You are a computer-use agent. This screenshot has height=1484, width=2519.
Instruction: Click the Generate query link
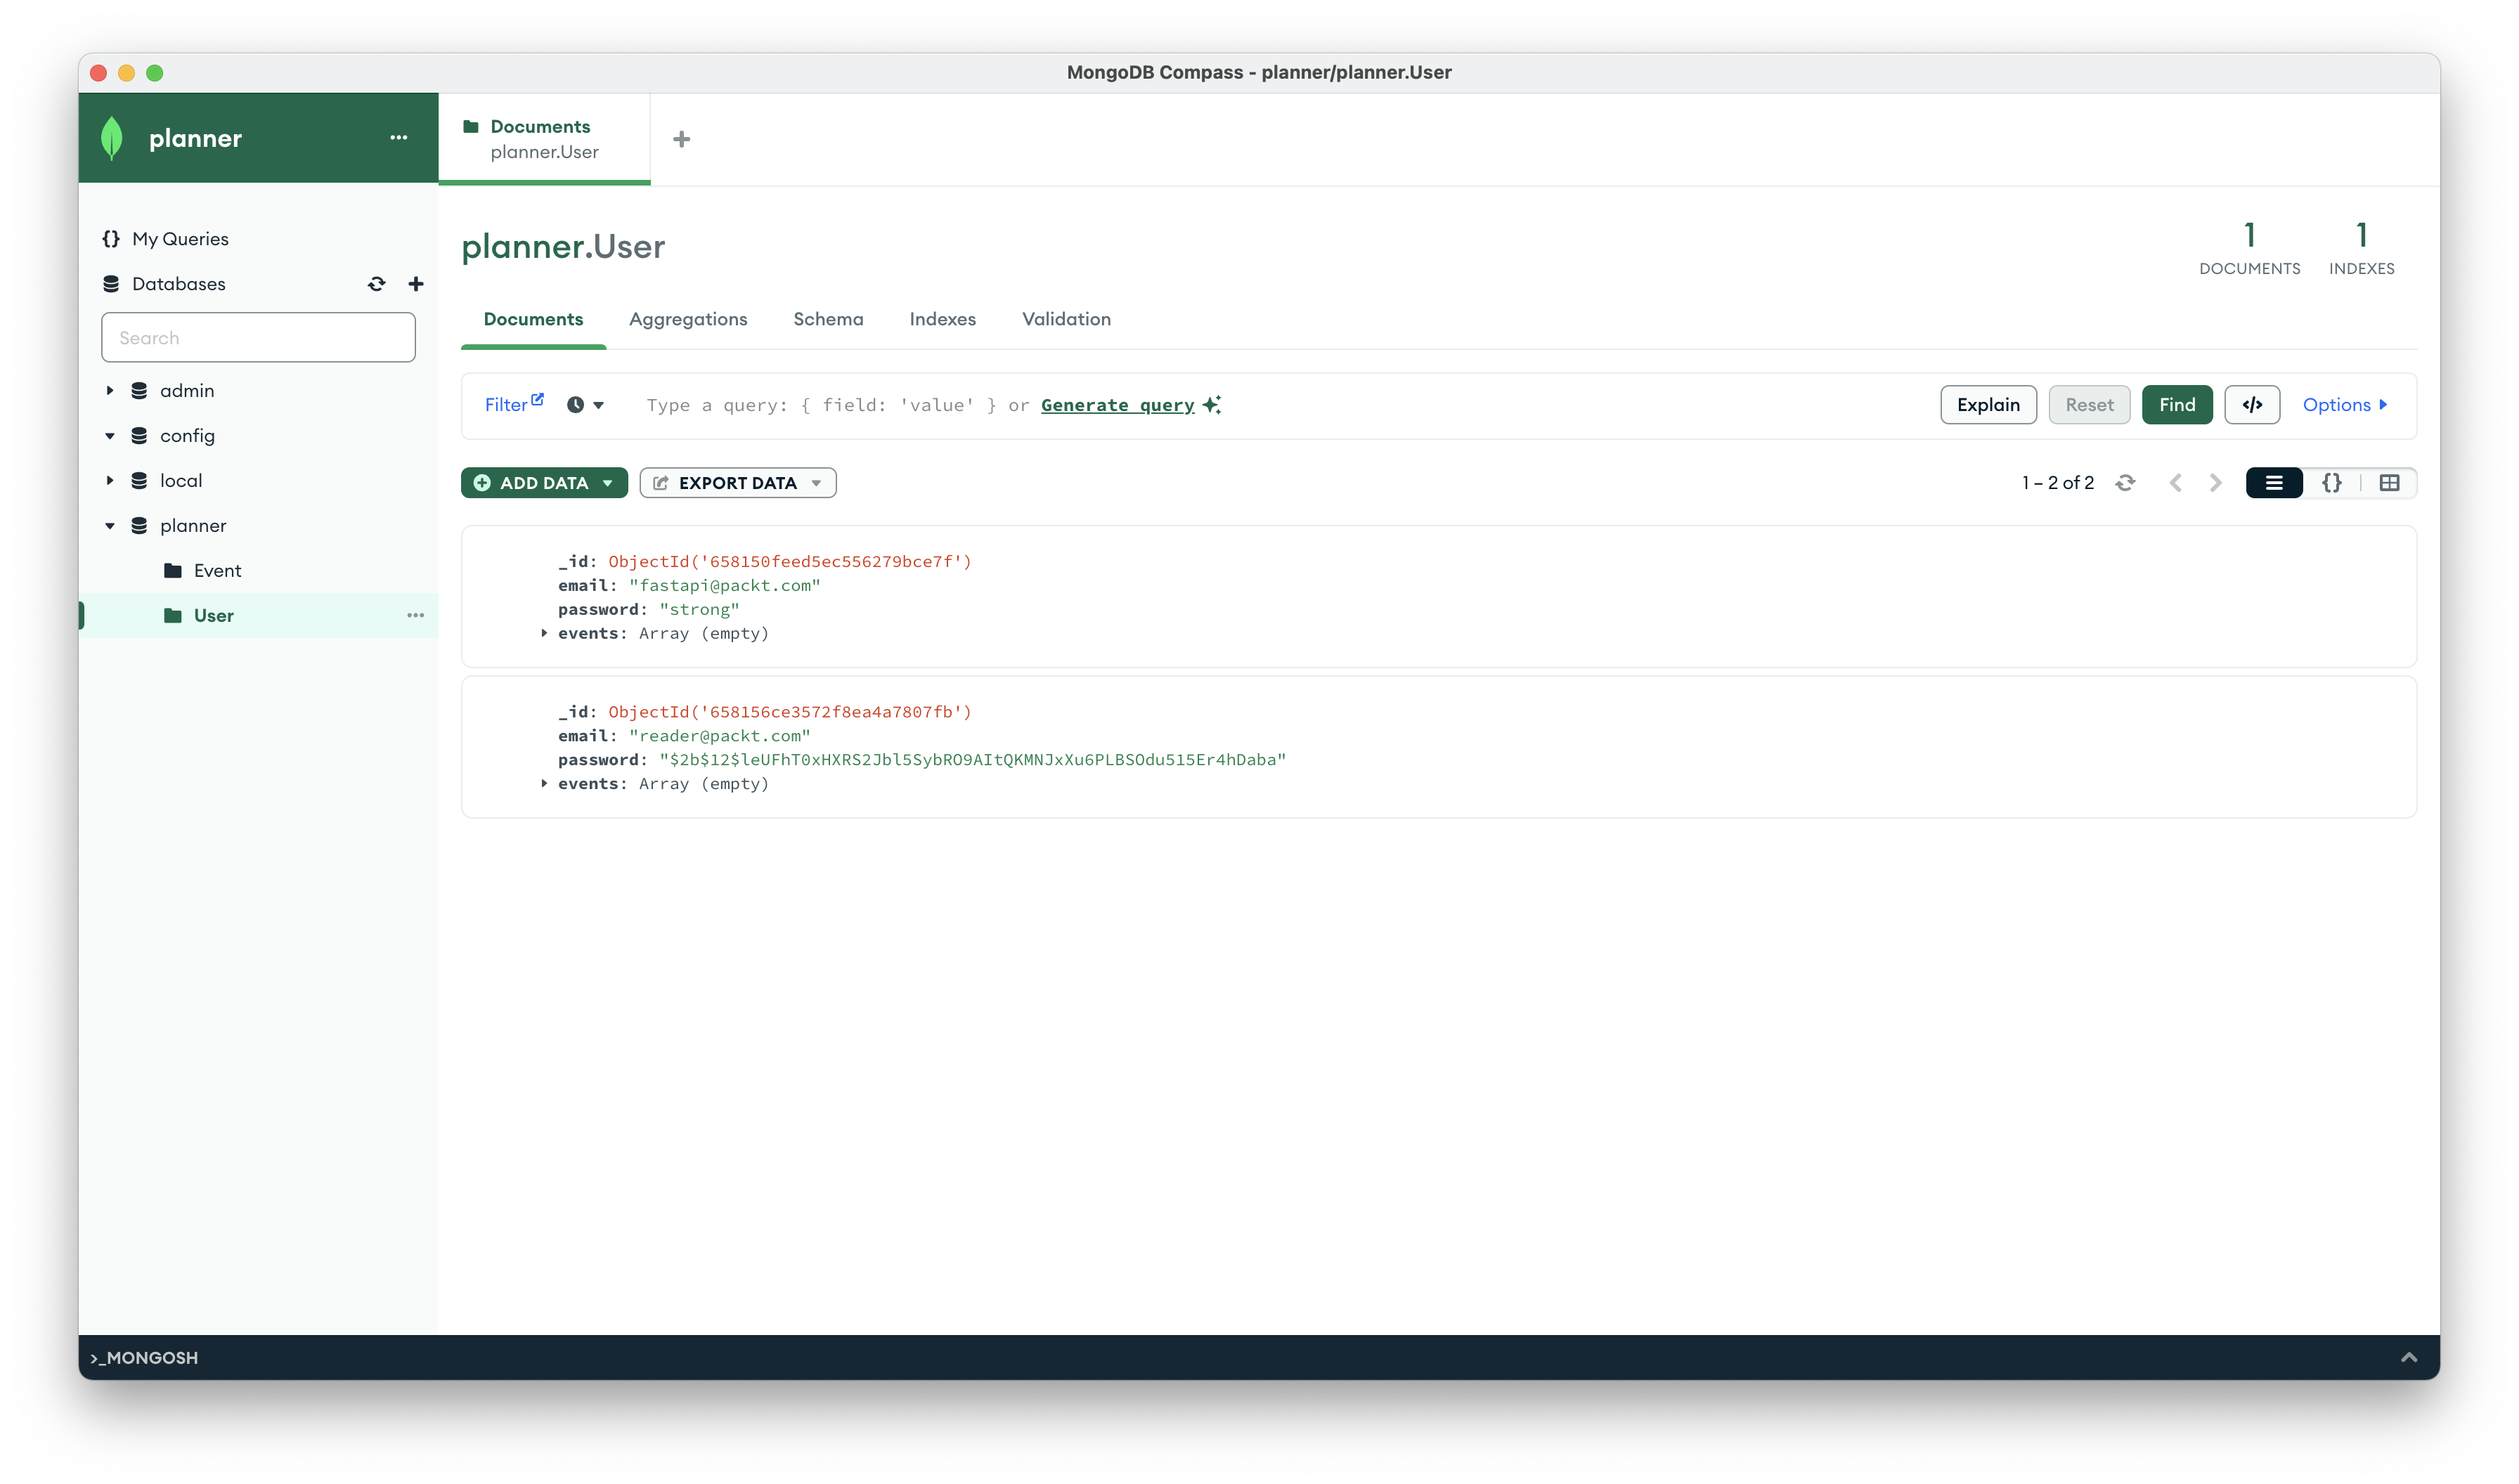coord(1117,405)
